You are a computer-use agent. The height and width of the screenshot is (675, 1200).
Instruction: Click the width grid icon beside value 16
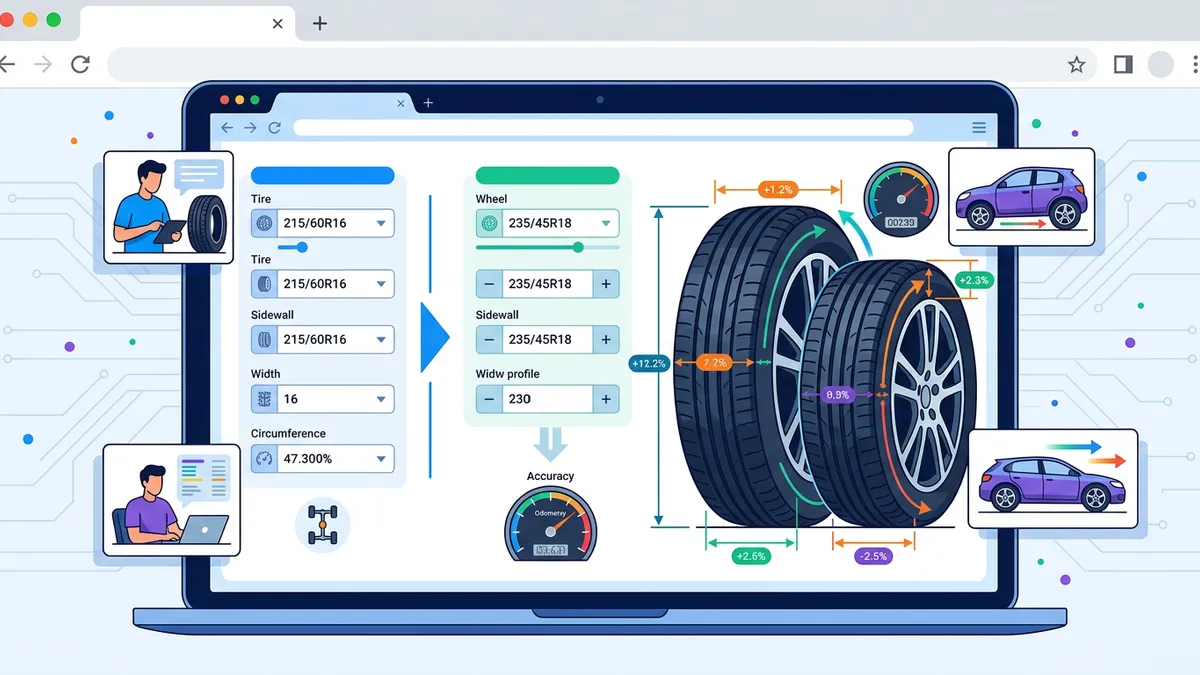262,399
